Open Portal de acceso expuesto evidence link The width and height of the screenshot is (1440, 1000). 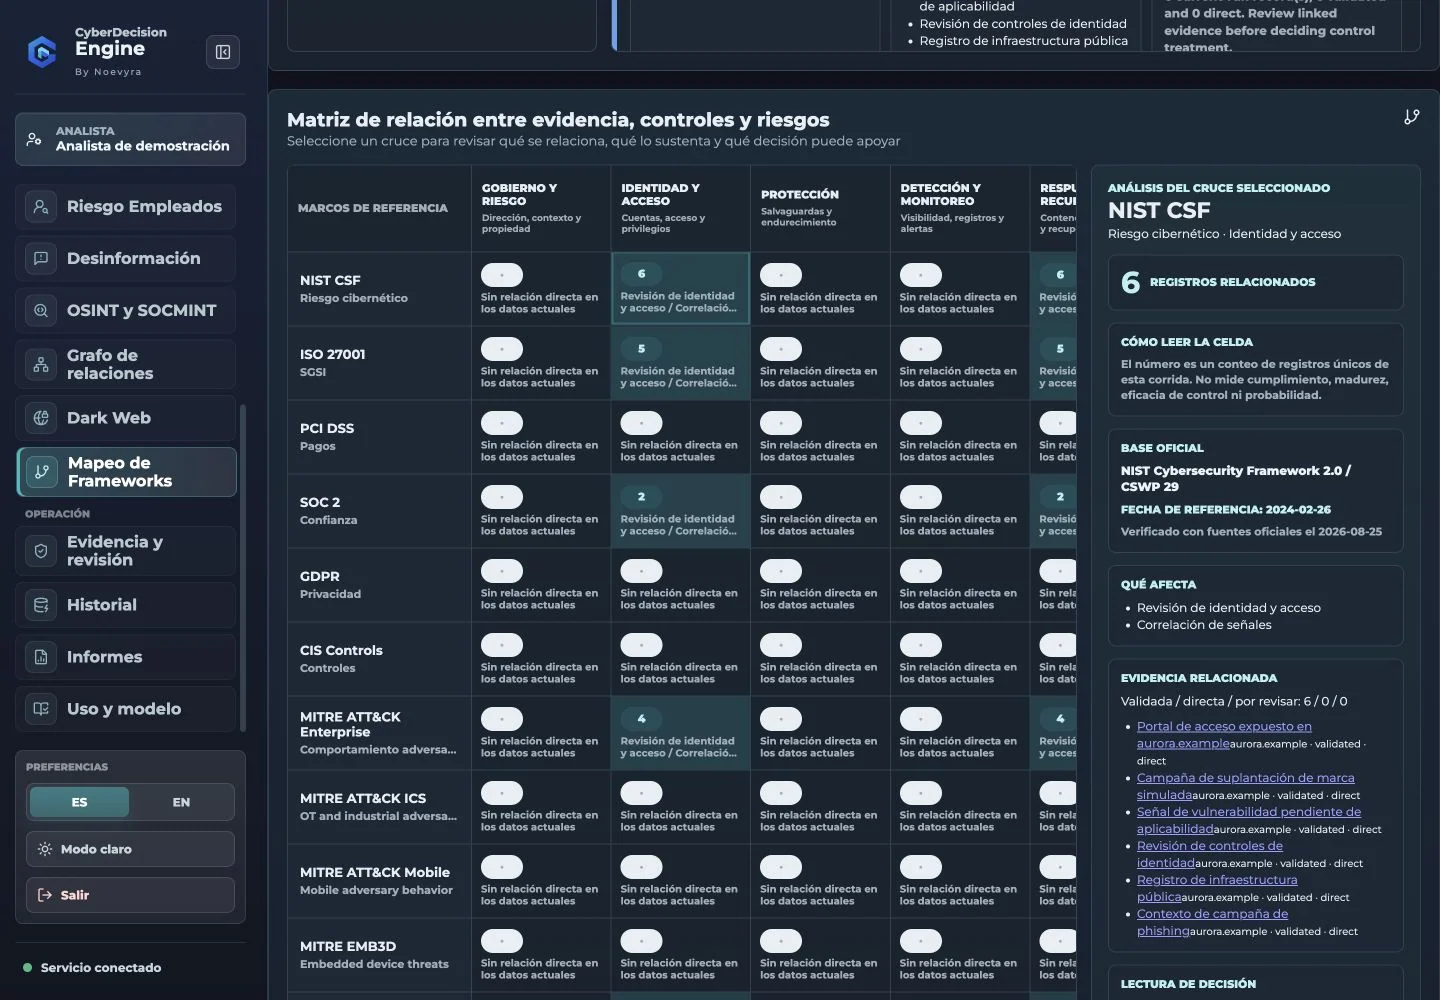(x=1224, y=735)
